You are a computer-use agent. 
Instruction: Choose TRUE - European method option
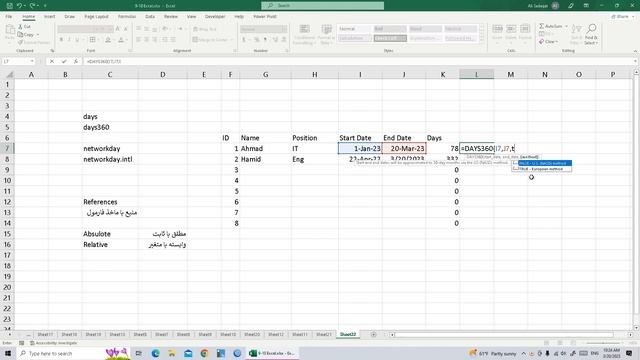(x=542, y=169)
